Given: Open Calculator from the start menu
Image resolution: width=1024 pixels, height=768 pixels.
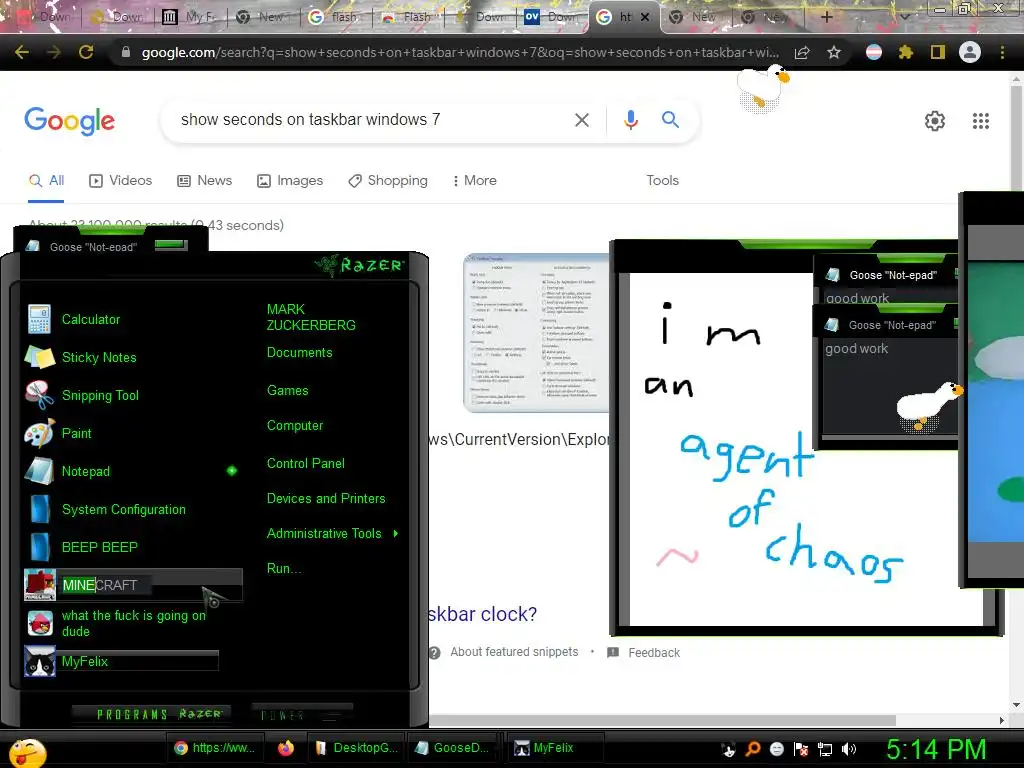Looking at the screenshot, I should [91, 319].
